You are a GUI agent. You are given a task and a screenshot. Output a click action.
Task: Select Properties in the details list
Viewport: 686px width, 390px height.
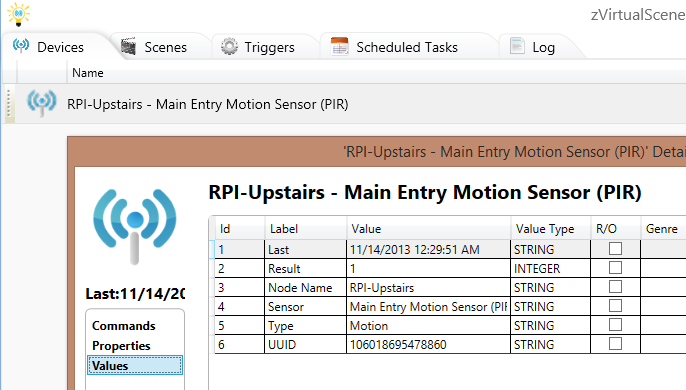121,346
